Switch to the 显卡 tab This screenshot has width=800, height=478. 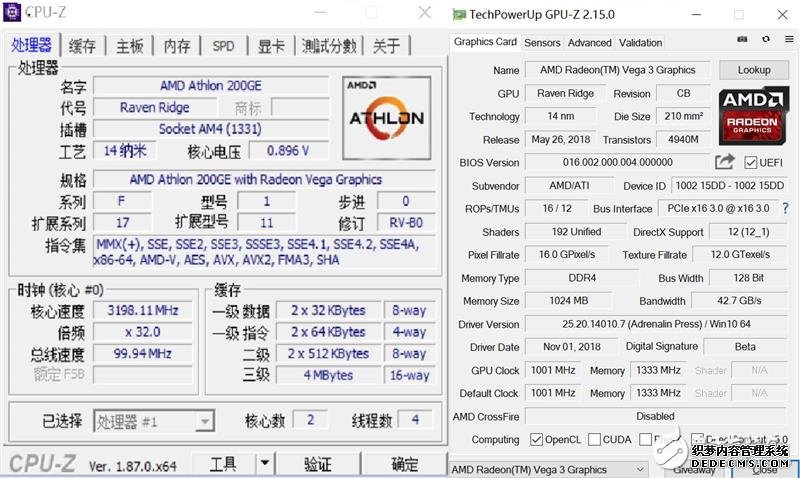coord(271,46)
